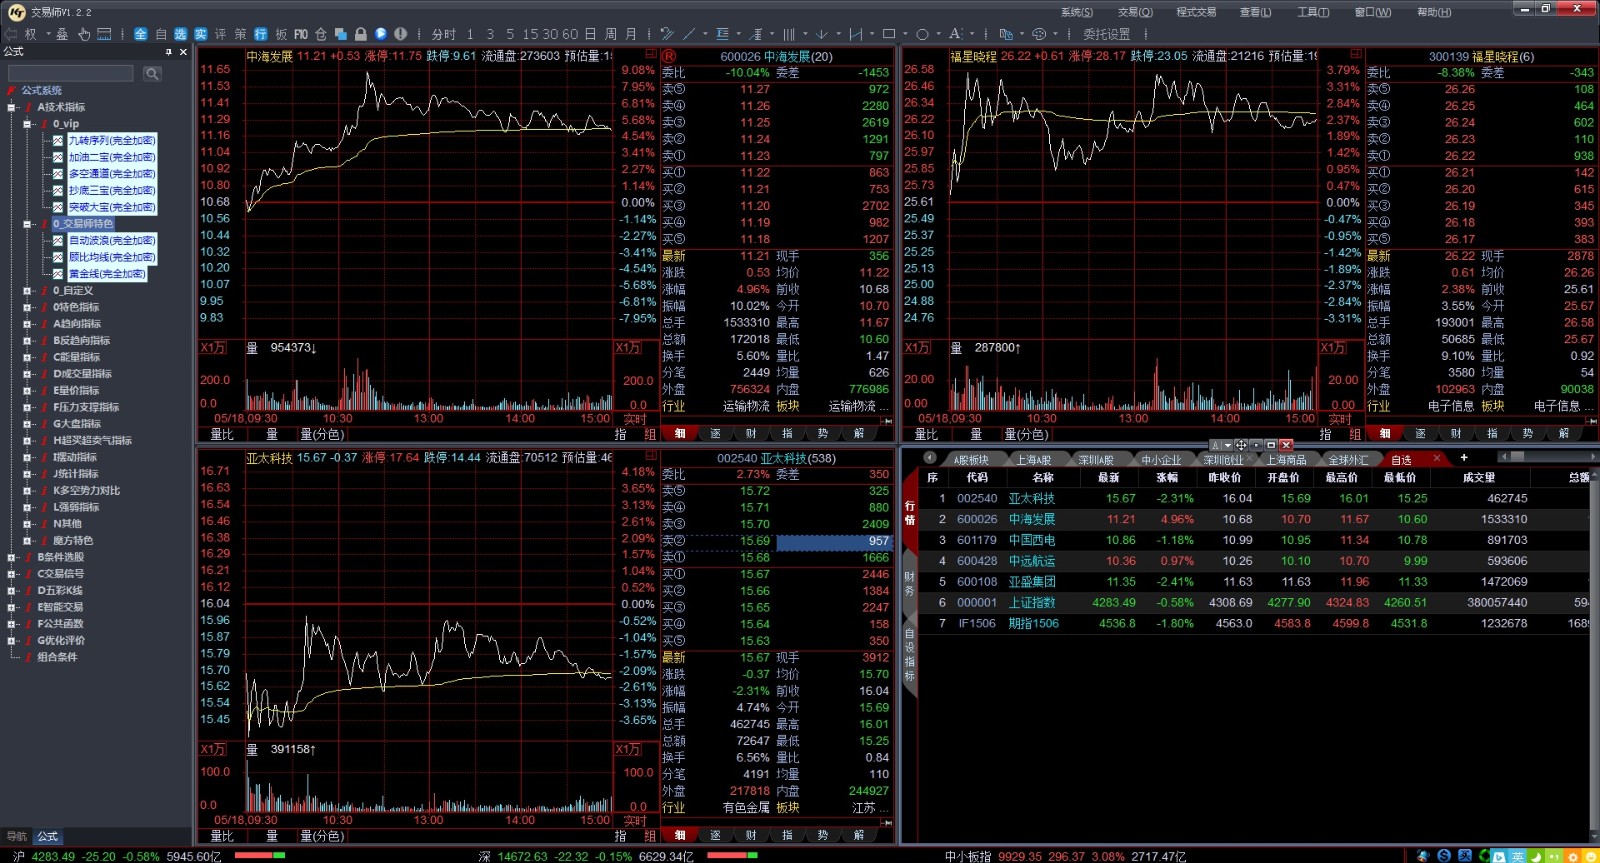Toggle the 全 blue toolbar button
The height and width of the screenshot is (863, 1600).
pyautogui.click(x=141, y=34)
